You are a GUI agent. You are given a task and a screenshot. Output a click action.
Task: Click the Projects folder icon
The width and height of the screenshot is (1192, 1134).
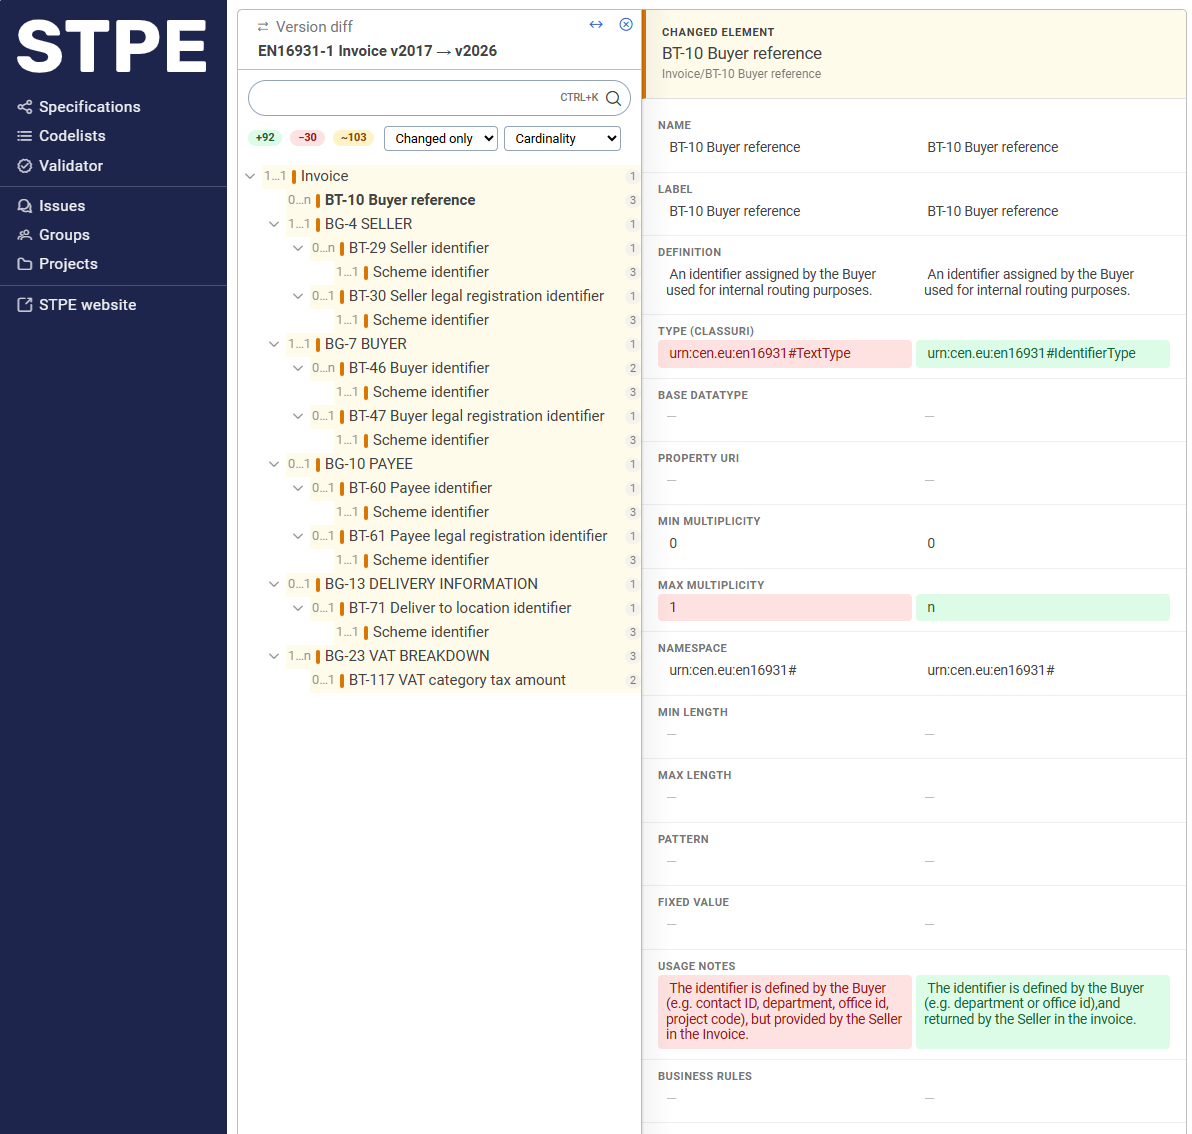[x=25, y=264]
